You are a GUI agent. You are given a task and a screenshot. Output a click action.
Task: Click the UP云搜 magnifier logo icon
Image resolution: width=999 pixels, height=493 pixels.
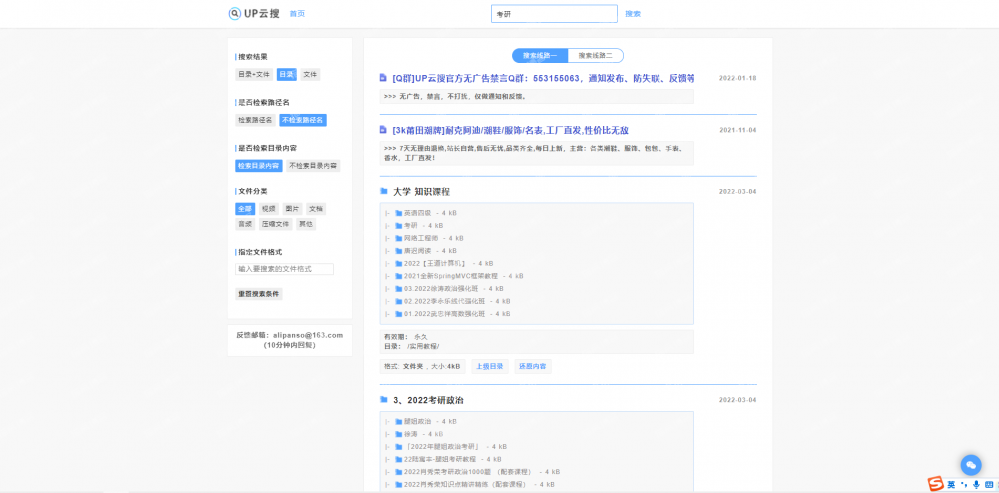tap(234, 13)
